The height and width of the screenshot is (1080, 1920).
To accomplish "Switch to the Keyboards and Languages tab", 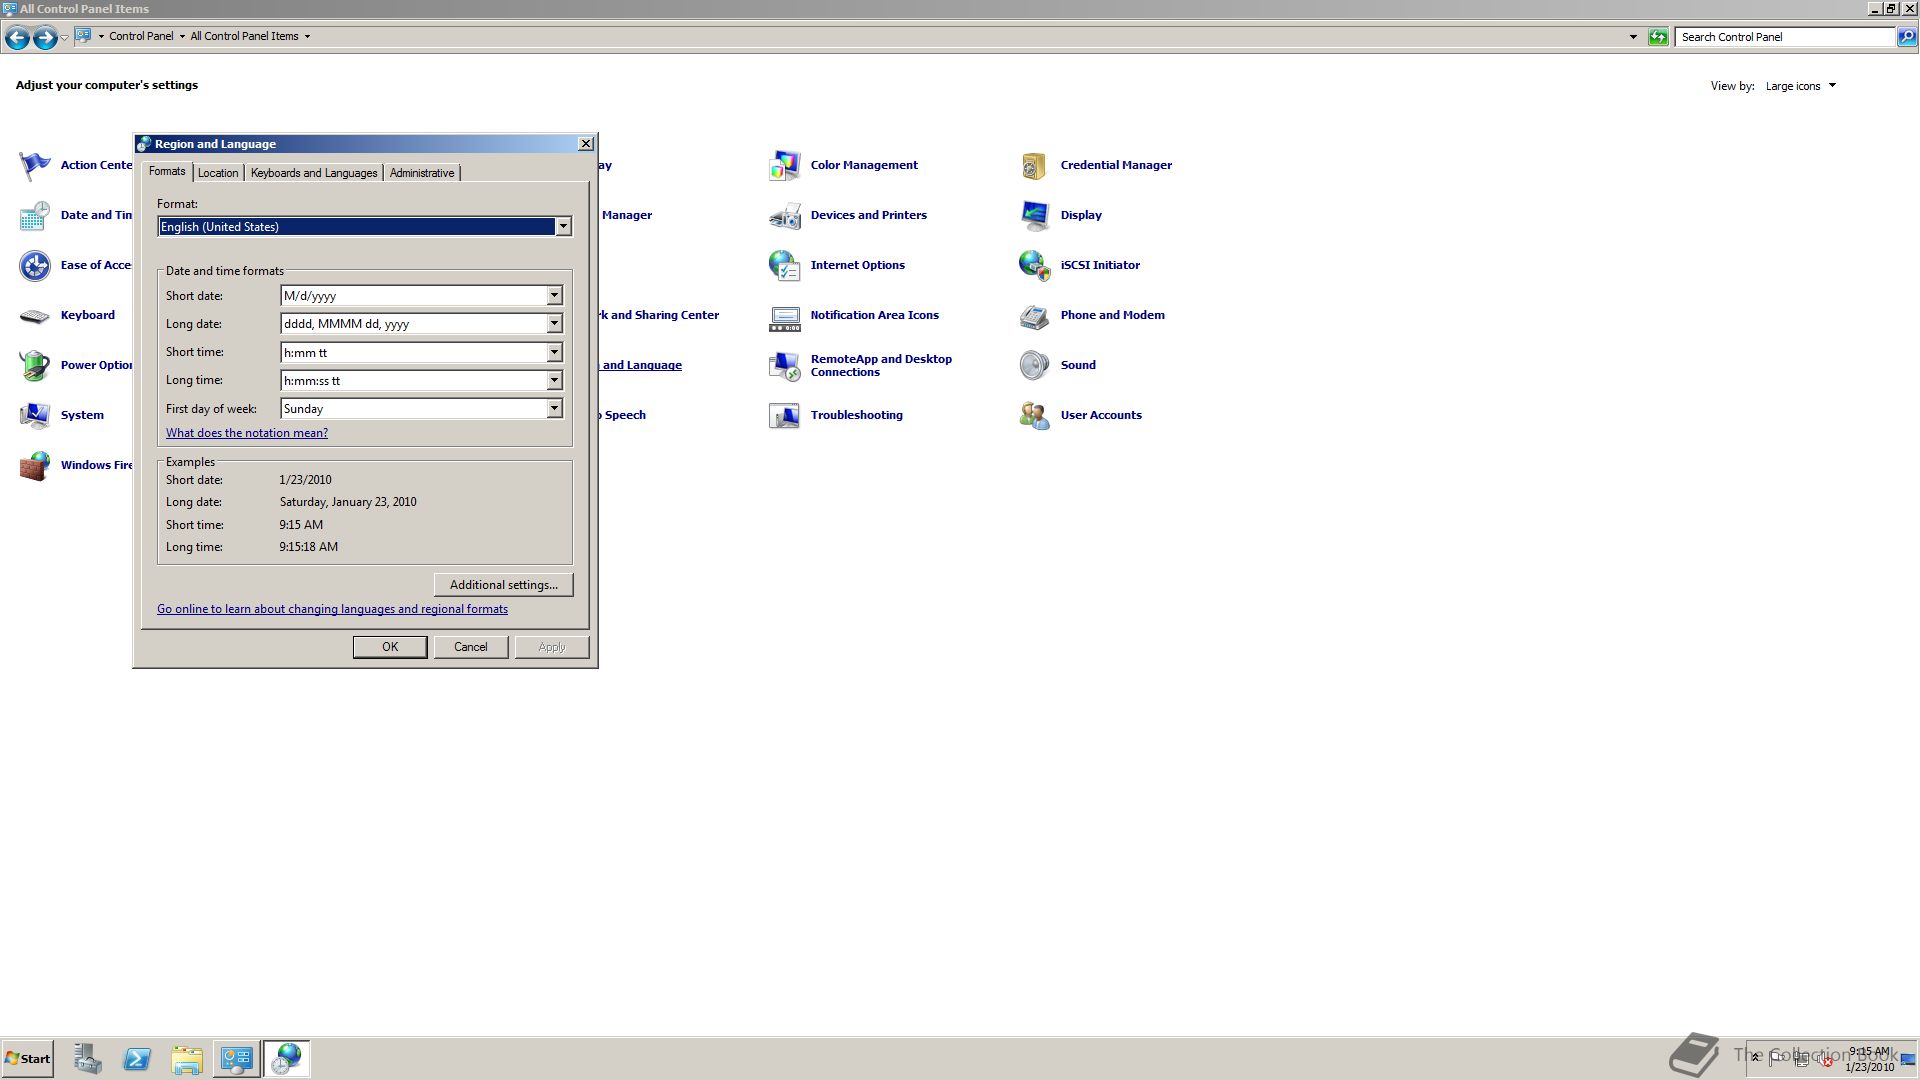I will click(x=314, y=173).
